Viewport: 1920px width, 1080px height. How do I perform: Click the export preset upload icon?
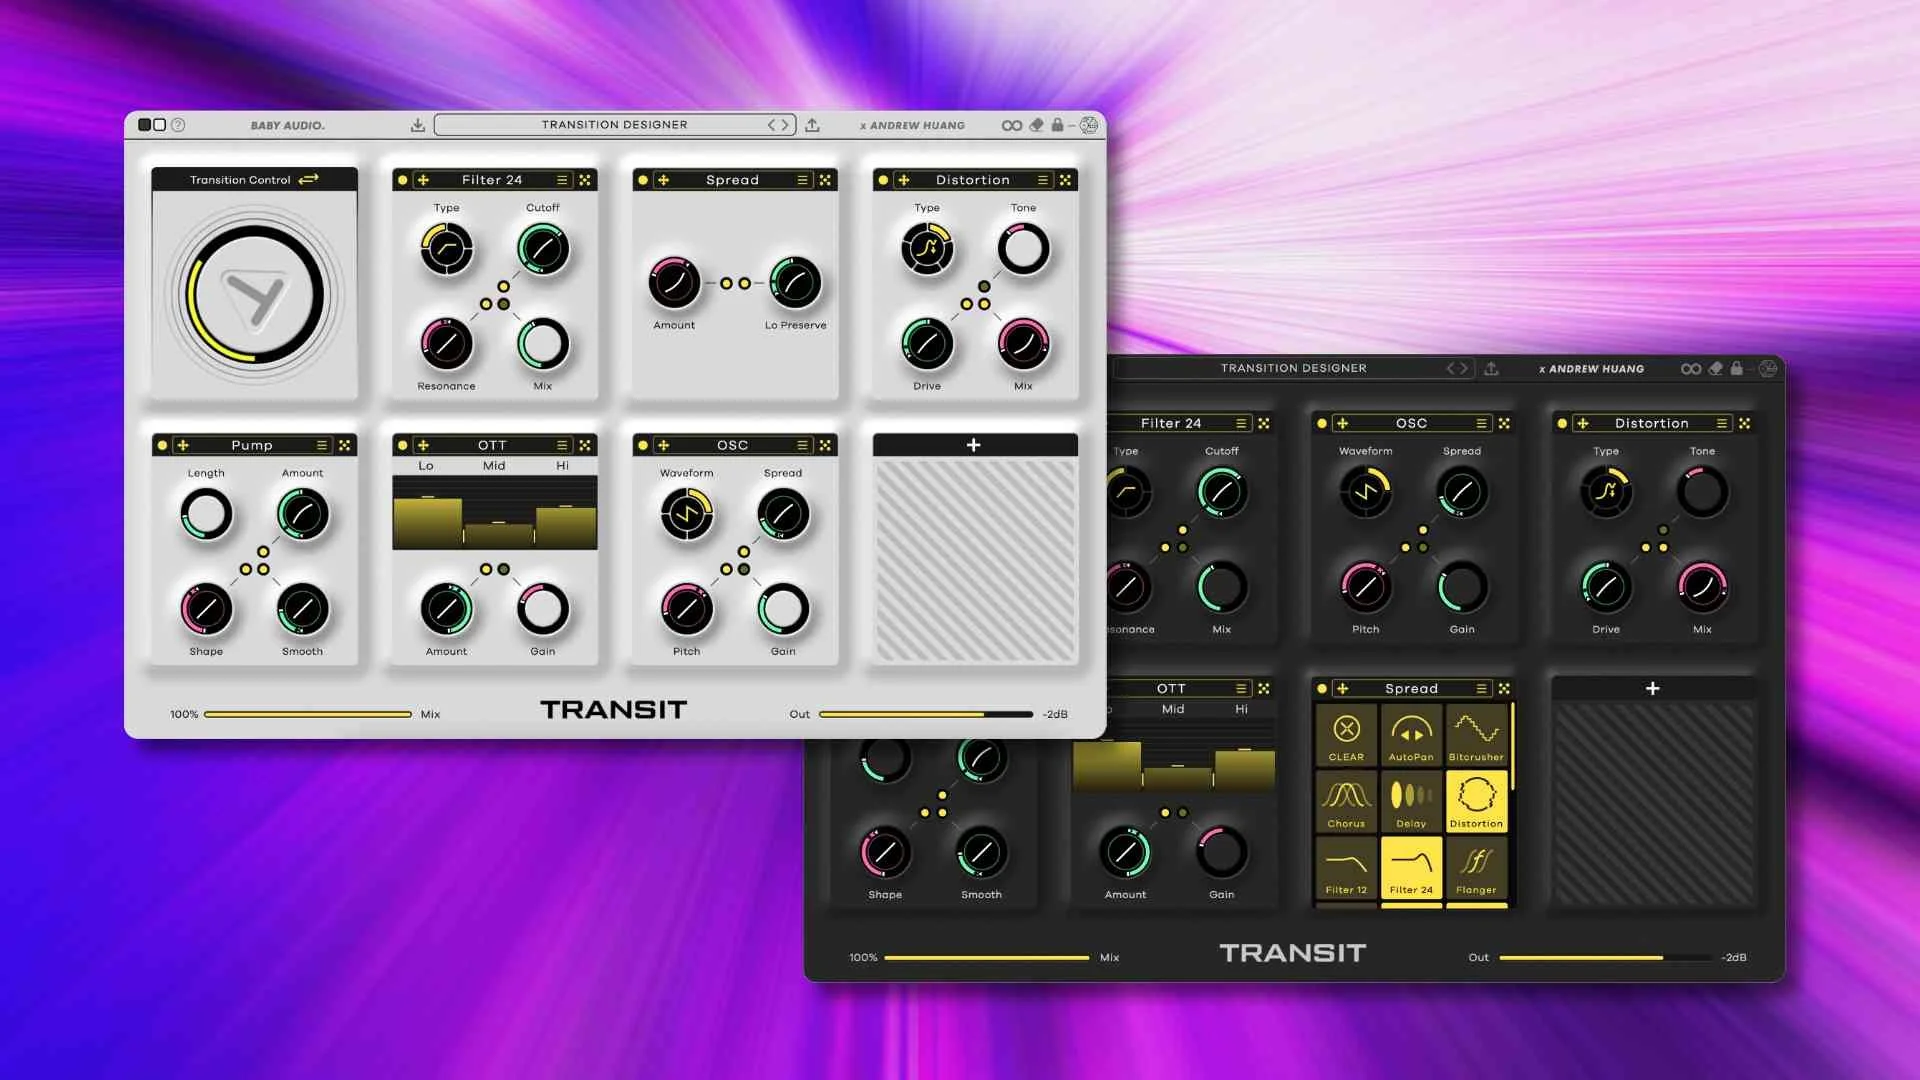tap(812, 125)
